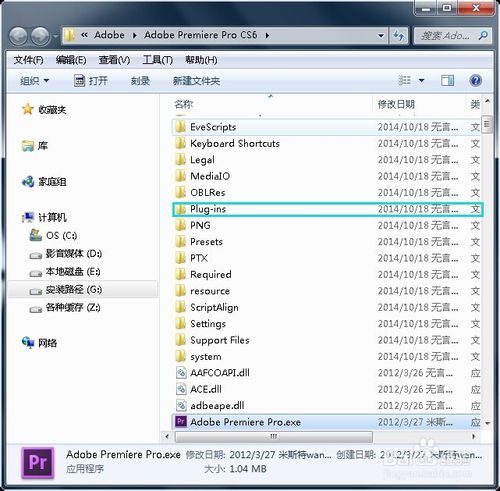
Task: Expand arrow after Adobe Premiere Pro CS6 breadcrumb
Action: 267,35
